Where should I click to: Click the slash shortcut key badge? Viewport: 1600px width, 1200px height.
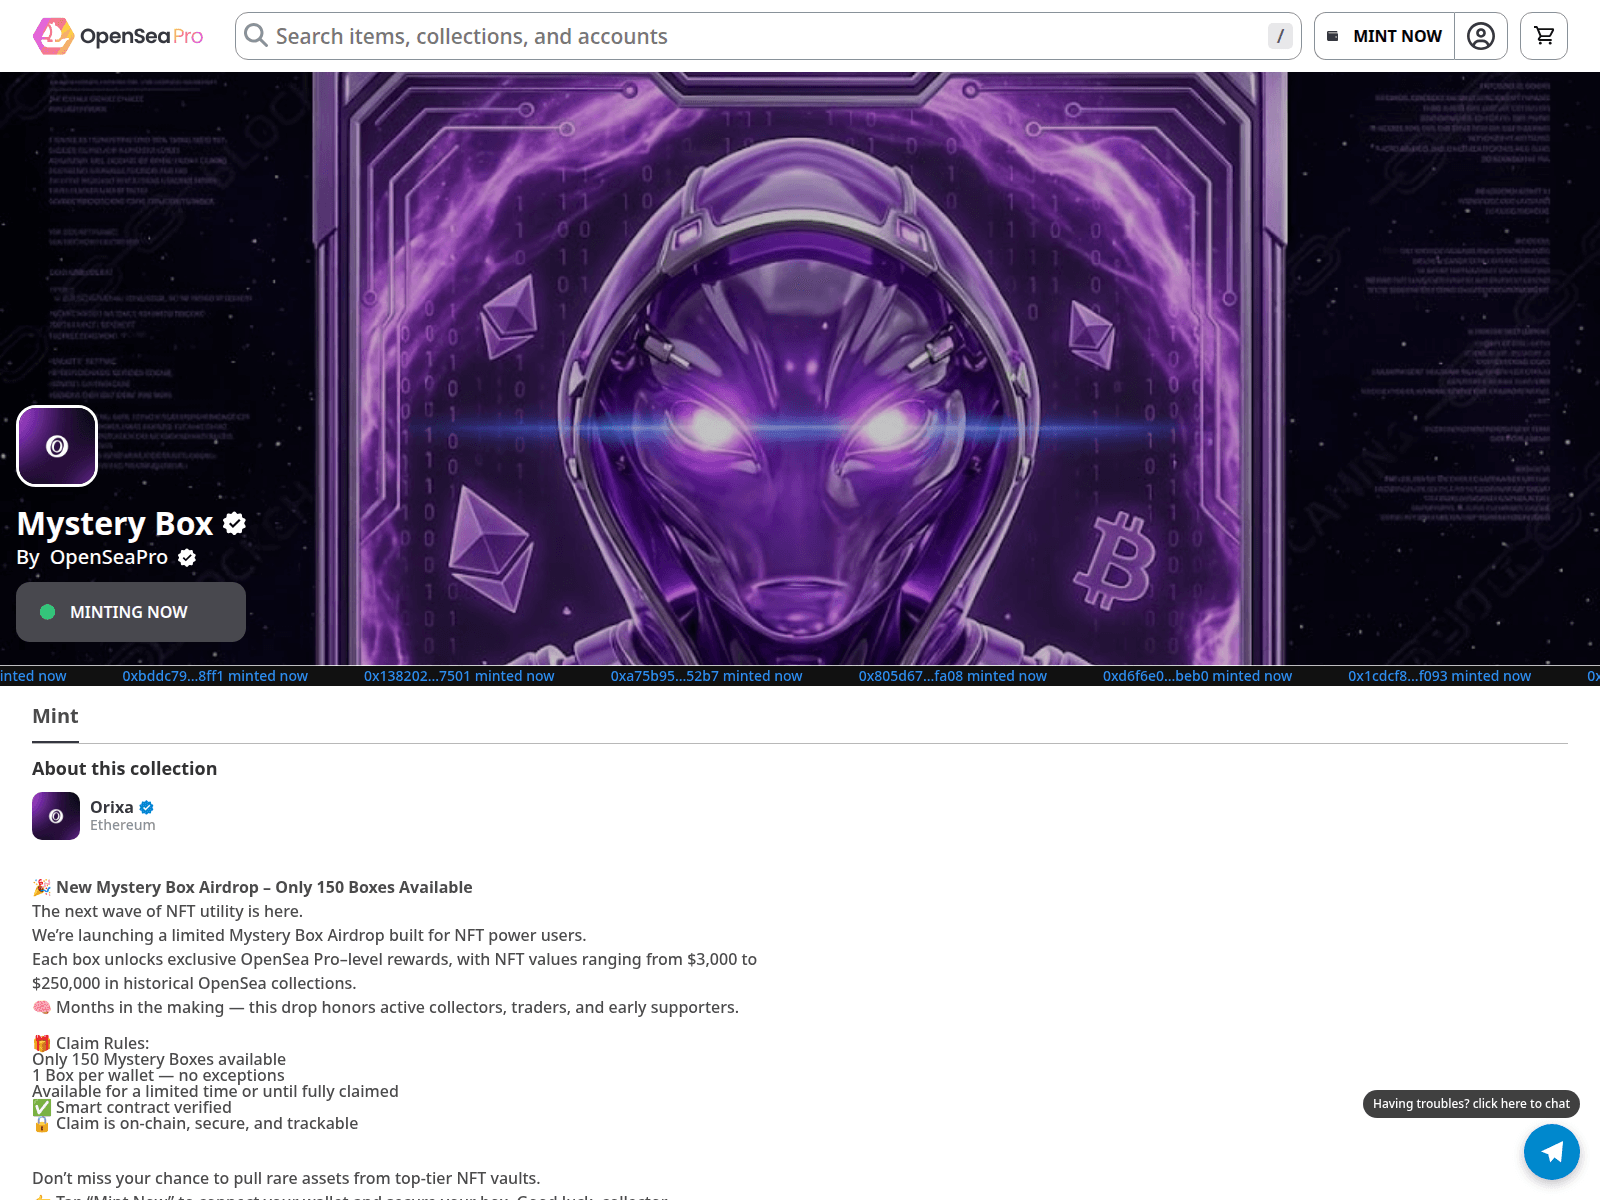click(1280, 36)
